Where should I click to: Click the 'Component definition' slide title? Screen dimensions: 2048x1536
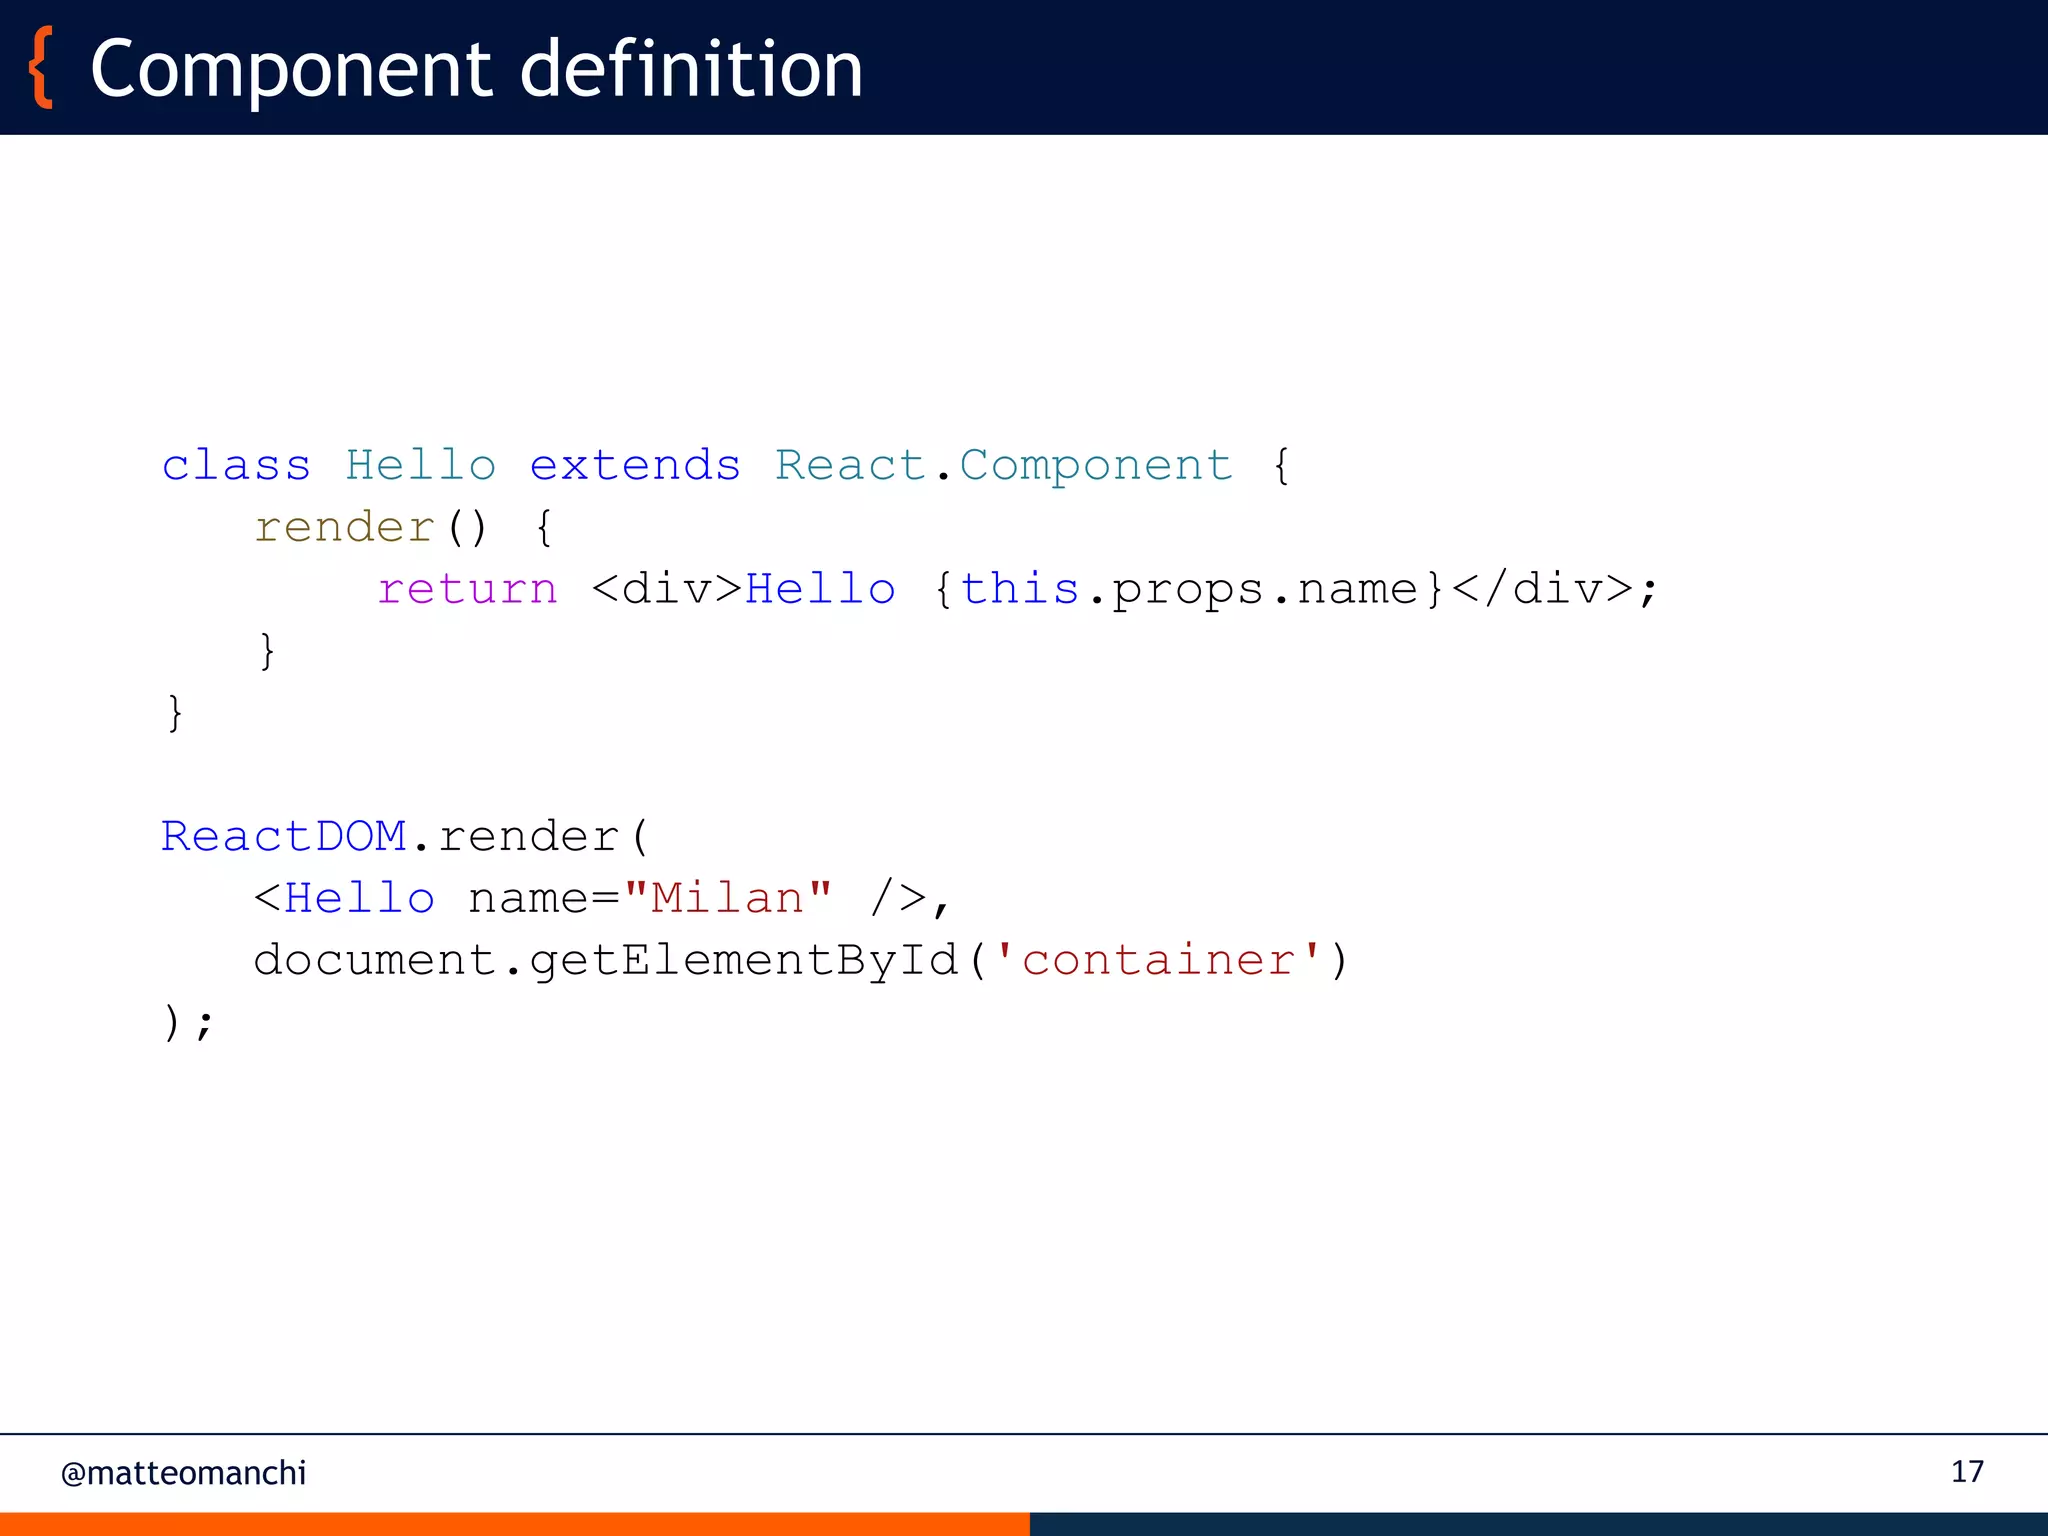pyautogui.click(x=476, y=69)
